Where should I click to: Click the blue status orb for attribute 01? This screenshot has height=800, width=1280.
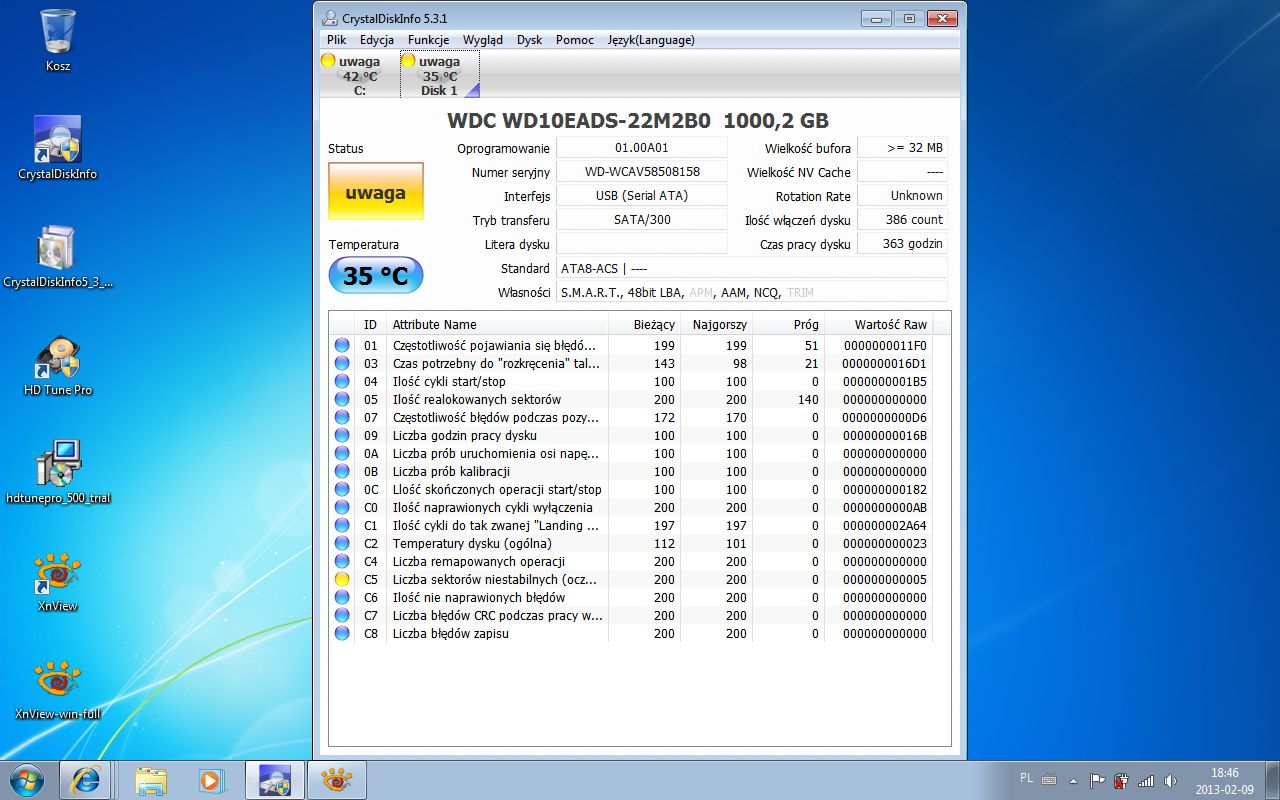coord(342,345)
